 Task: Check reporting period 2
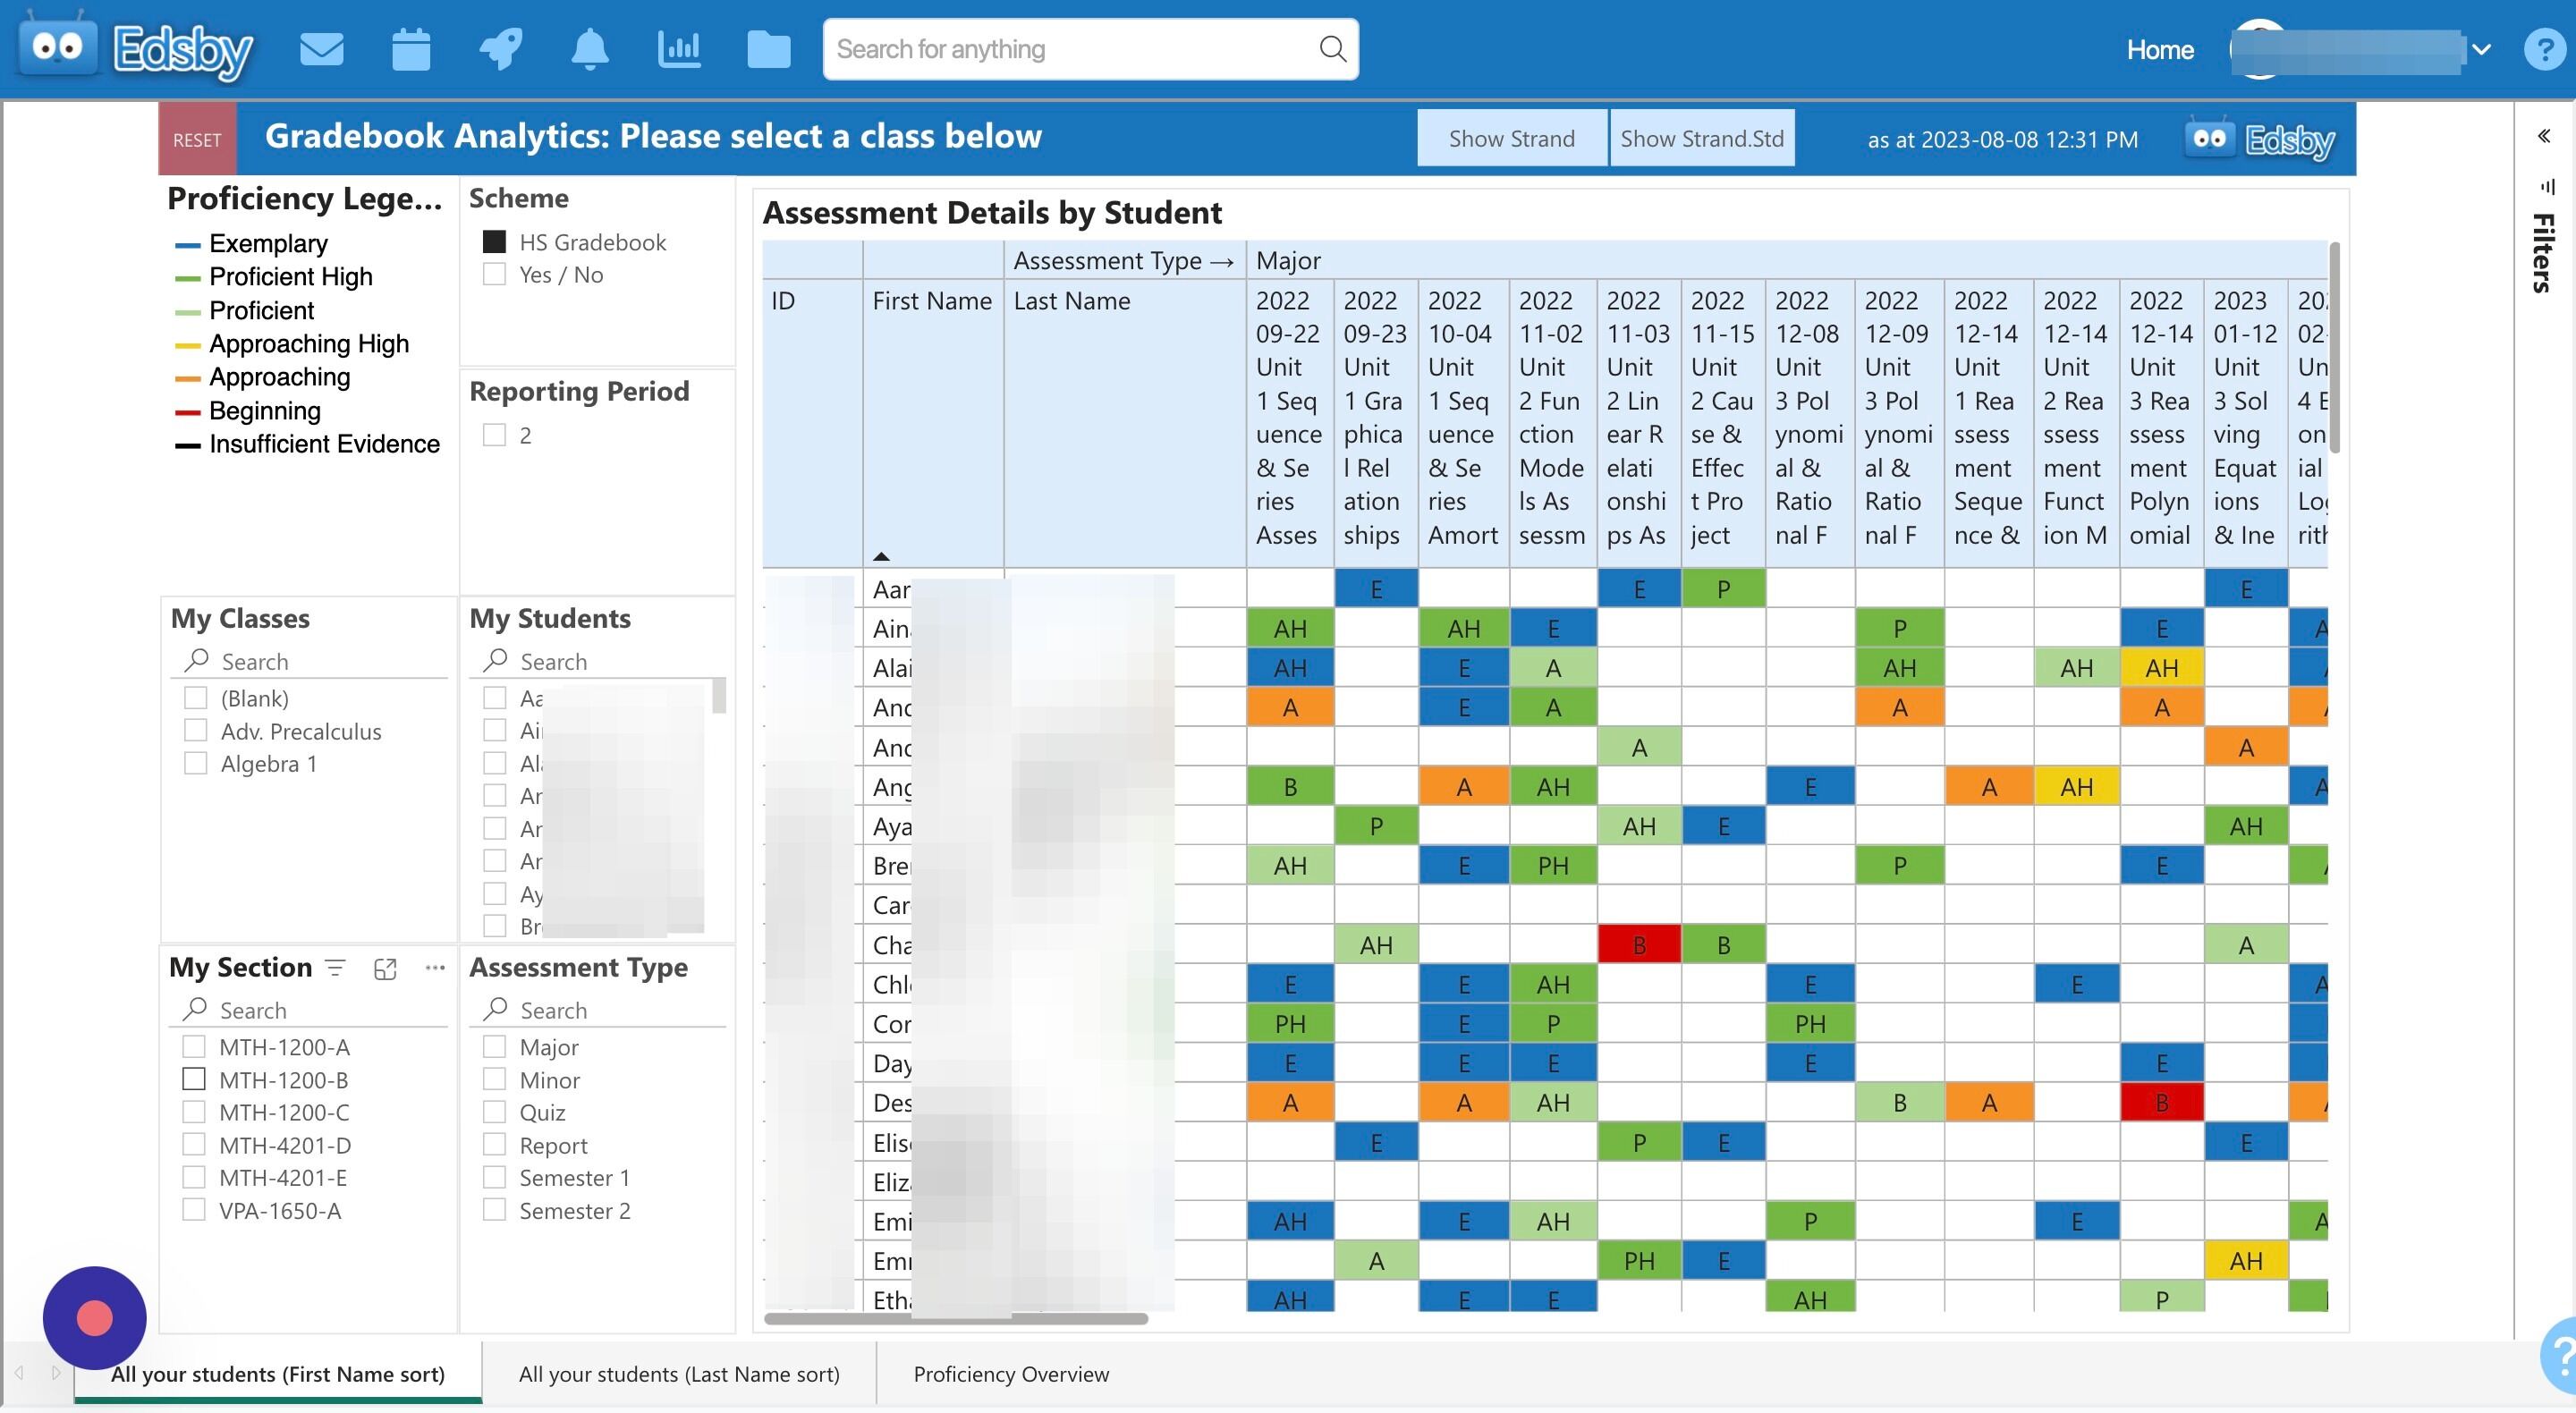click(x=495, y=434)
